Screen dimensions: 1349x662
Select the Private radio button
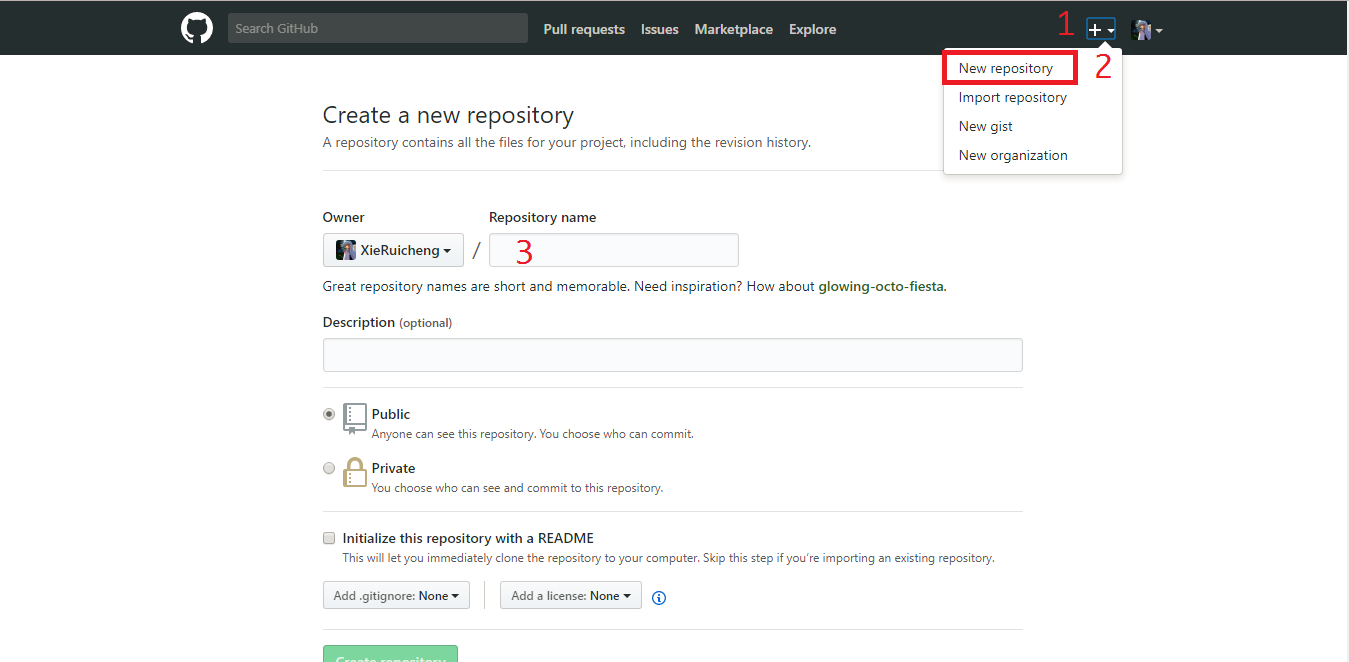point(329,468)
